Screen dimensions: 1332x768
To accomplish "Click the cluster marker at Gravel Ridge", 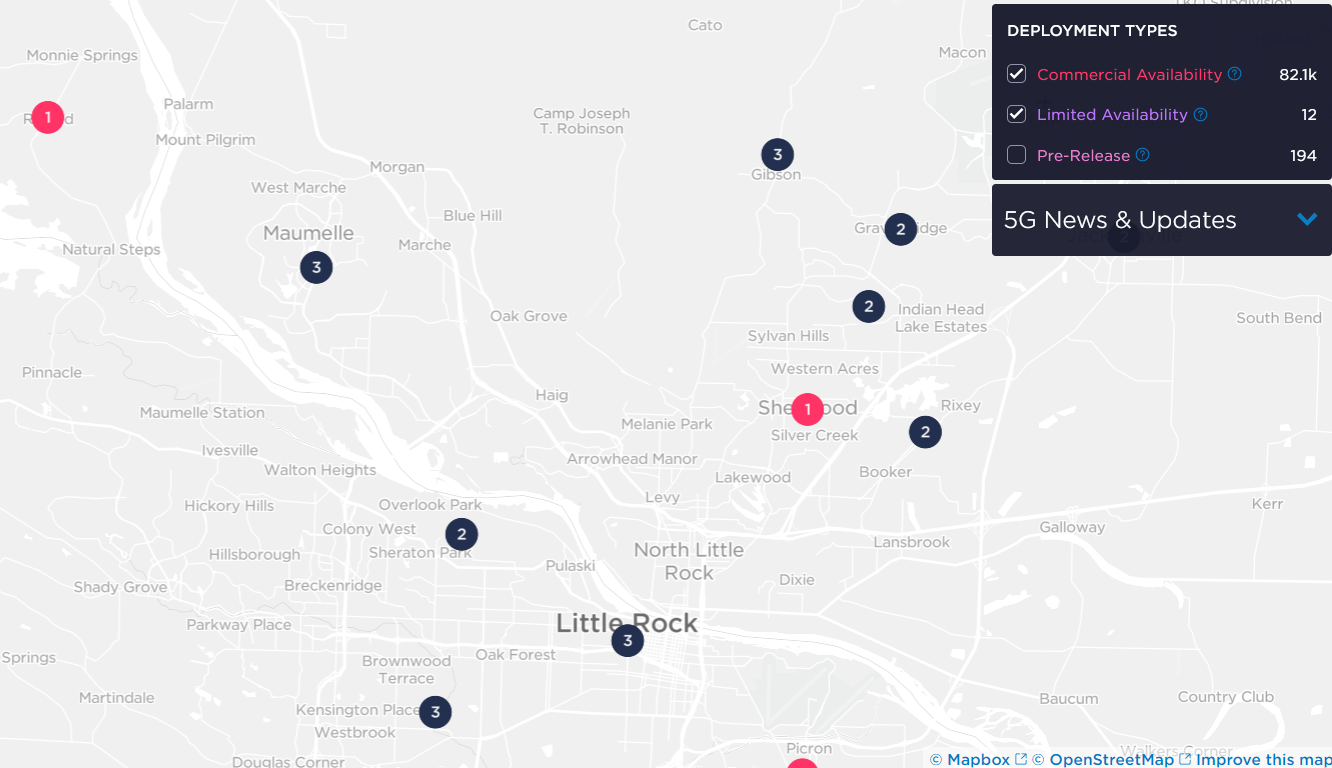I will pos(900,229).
